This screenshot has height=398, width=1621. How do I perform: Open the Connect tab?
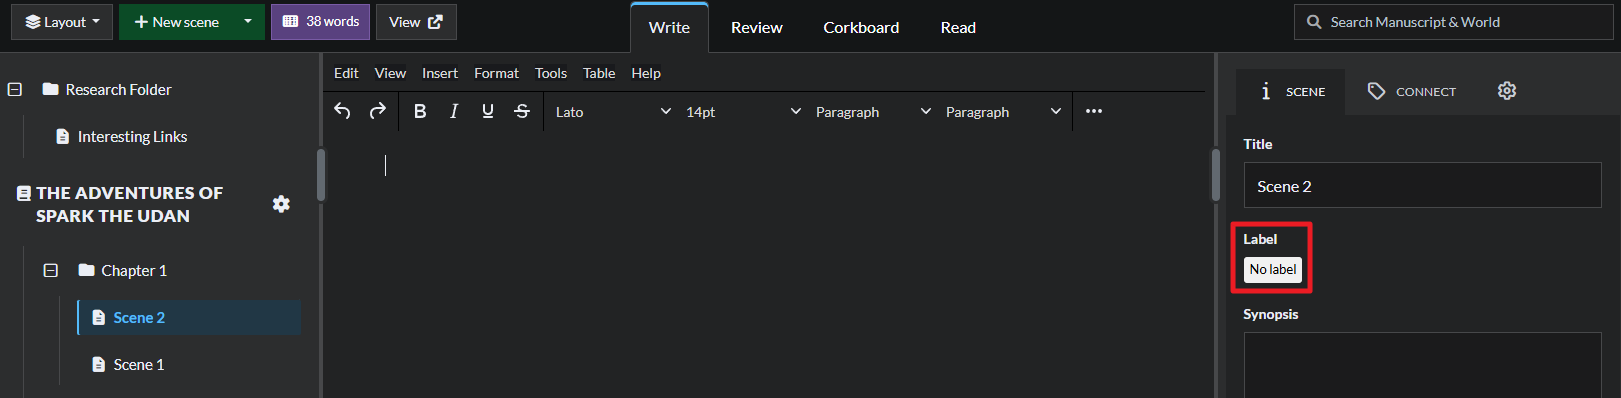click(x=1411, y=91)
